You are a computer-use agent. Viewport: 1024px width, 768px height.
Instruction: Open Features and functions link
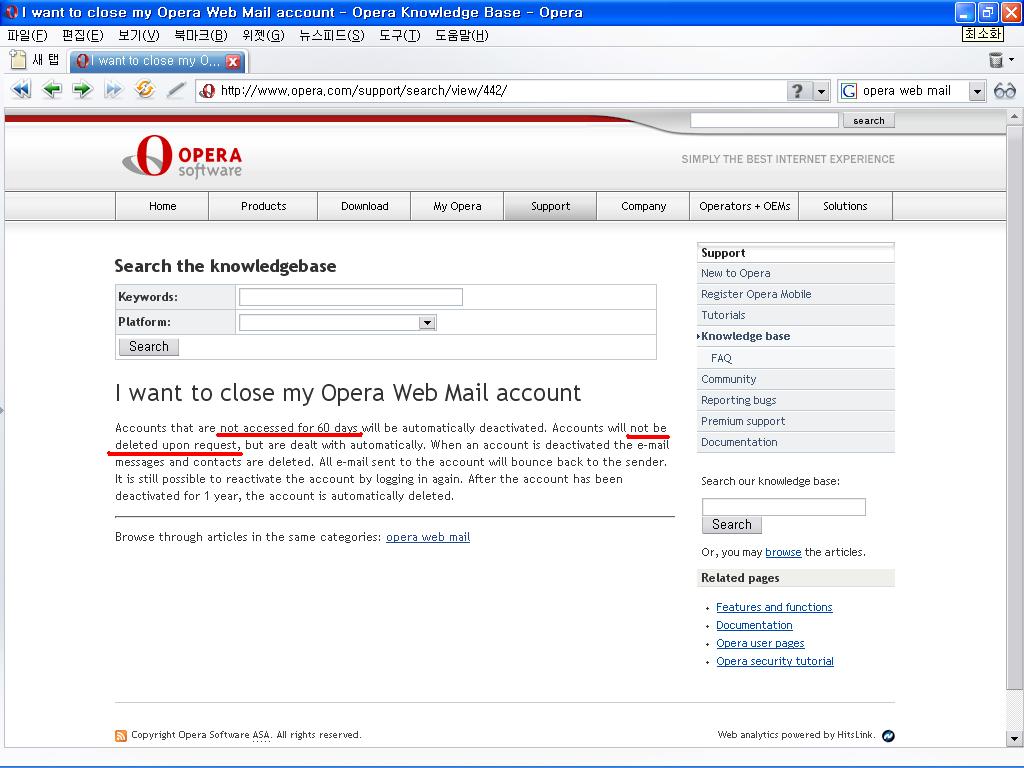(x=774, y=607)
